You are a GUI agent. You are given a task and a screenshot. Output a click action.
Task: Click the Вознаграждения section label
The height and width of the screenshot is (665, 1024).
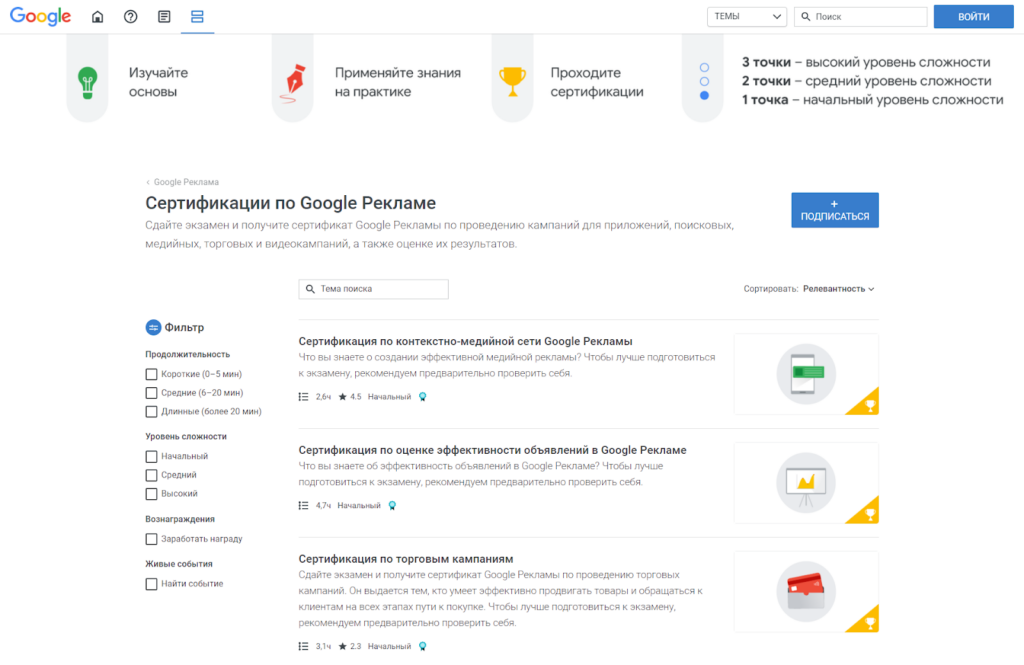[x=180, y=519]
